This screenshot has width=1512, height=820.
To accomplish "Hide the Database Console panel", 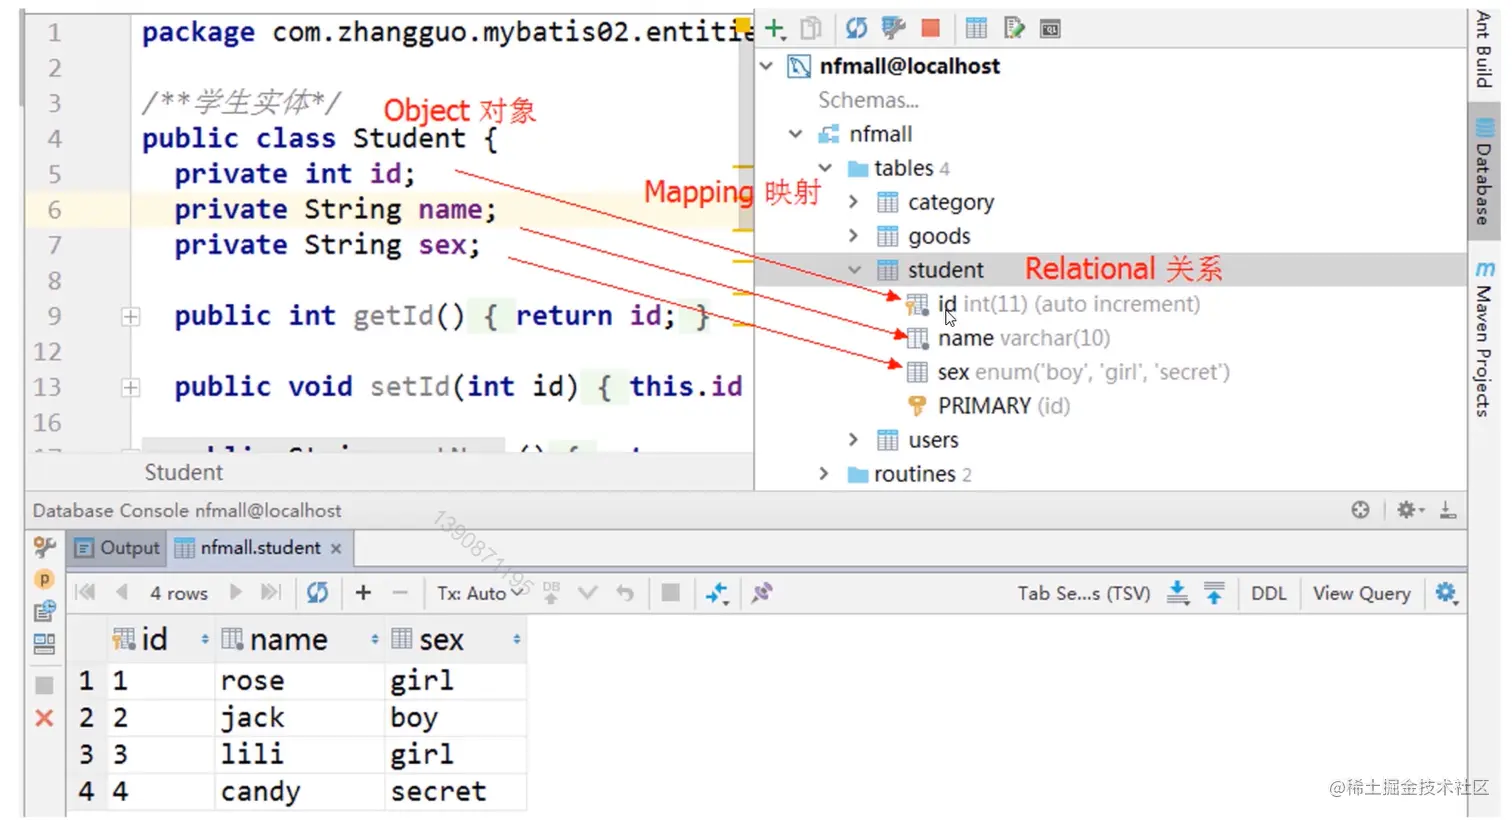I will click(x=1447, y=510).
